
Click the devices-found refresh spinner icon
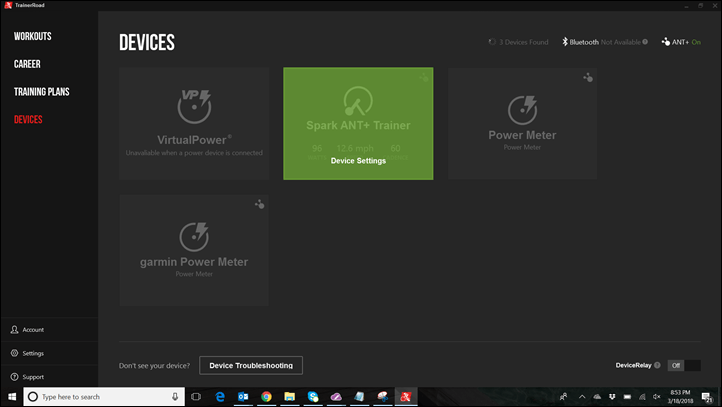tap(492, 42)
